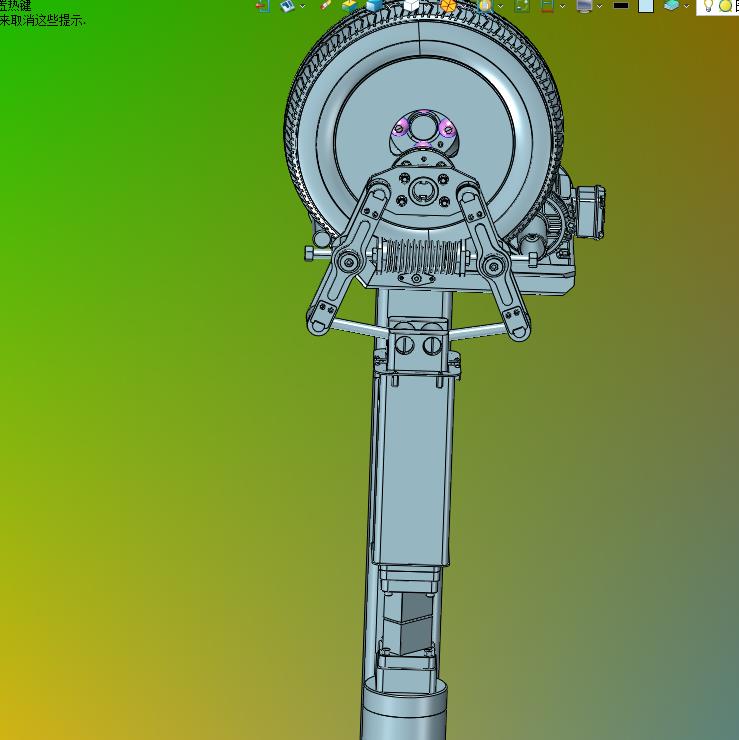
Task: Toggle the yellow round lamp icon
Action: point(725,6)
